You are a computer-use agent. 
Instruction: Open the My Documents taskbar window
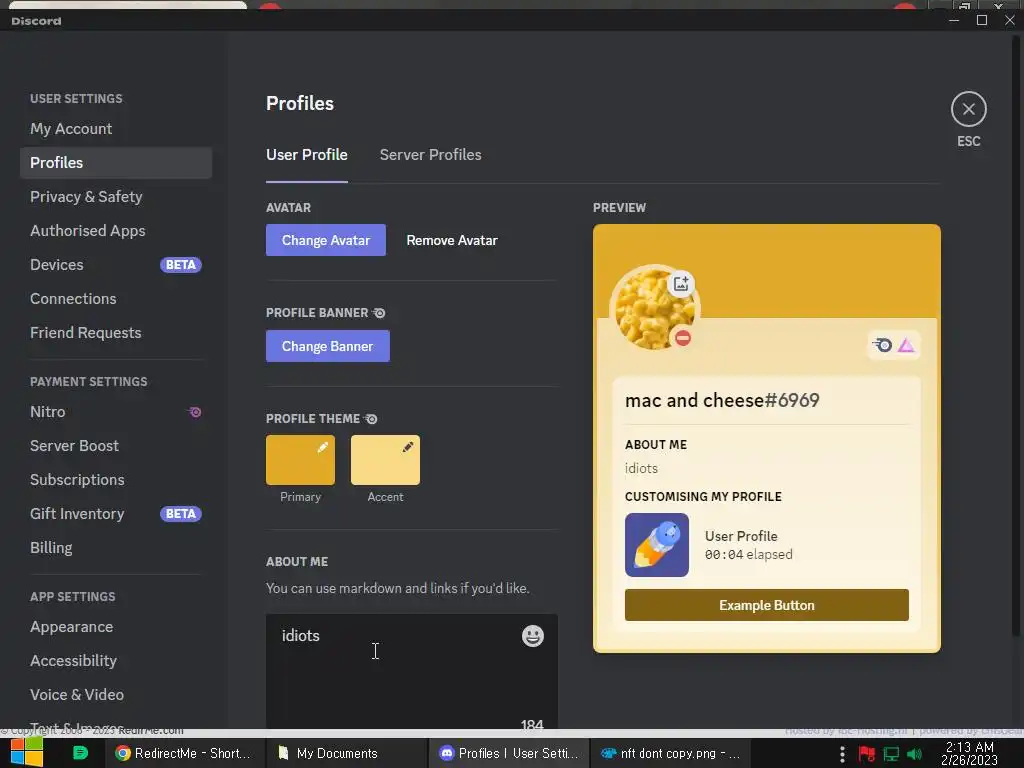347,753
